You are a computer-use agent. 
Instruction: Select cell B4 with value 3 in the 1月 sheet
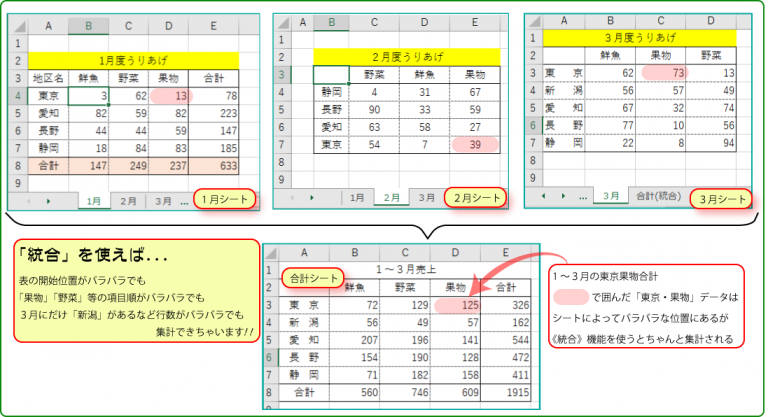pos(89,96)
